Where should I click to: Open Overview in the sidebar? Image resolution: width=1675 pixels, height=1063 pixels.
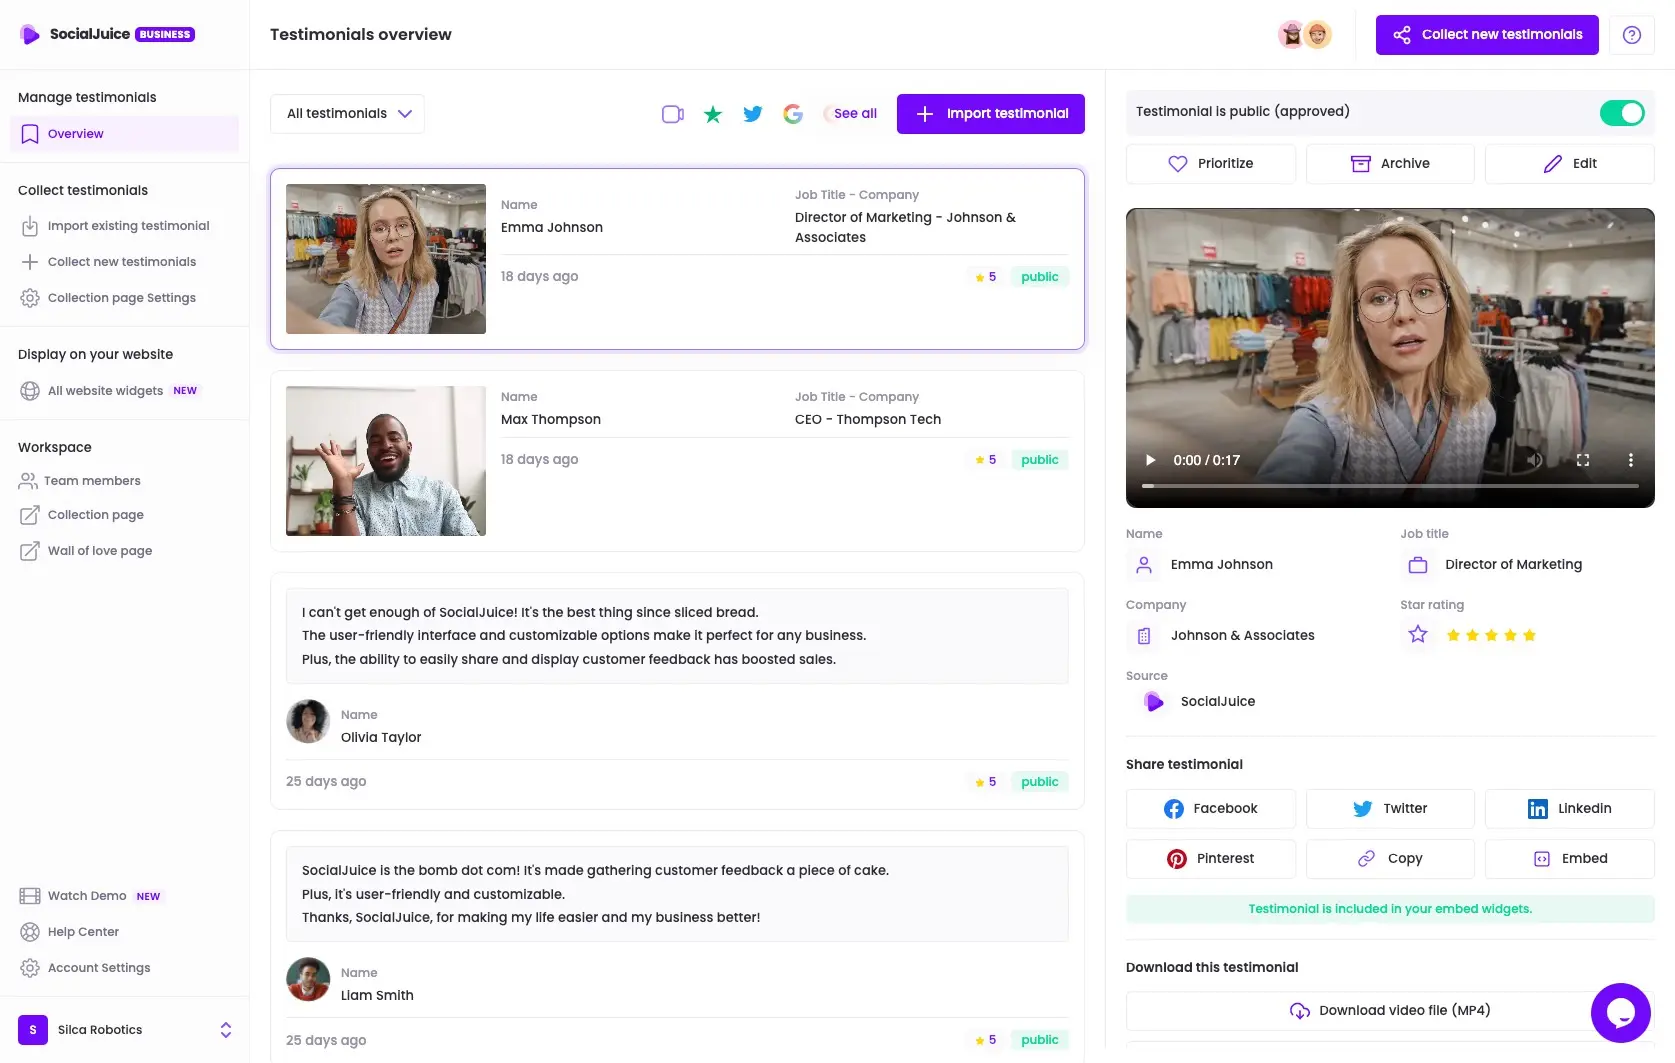point(124,134)
